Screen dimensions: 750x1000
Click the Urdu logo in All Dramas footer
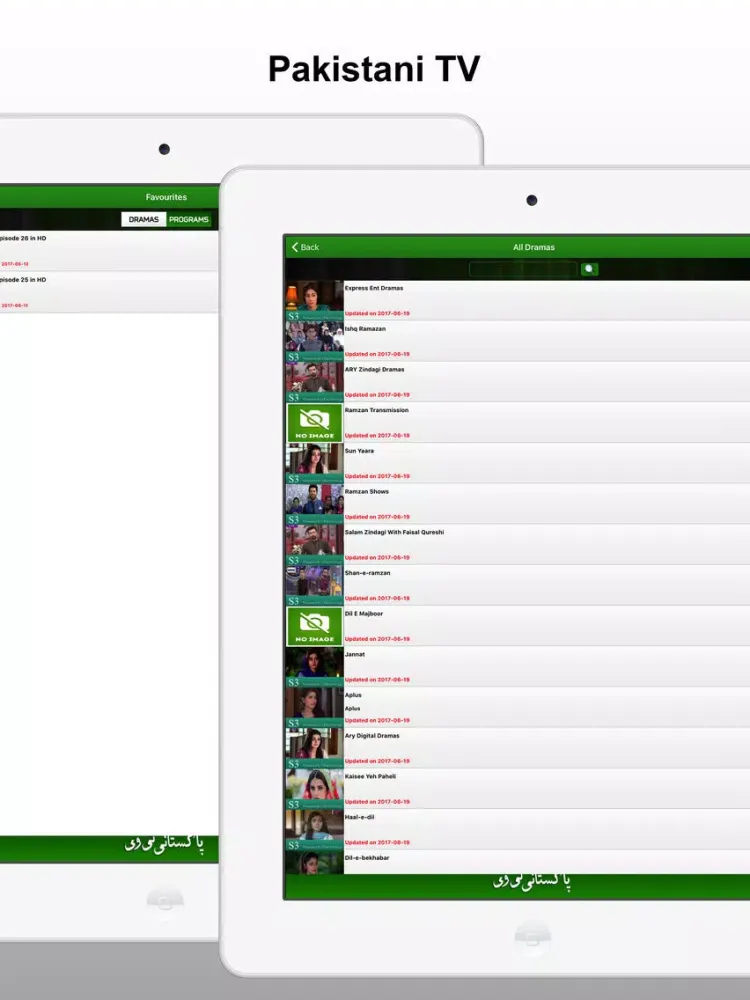point(532,882)
